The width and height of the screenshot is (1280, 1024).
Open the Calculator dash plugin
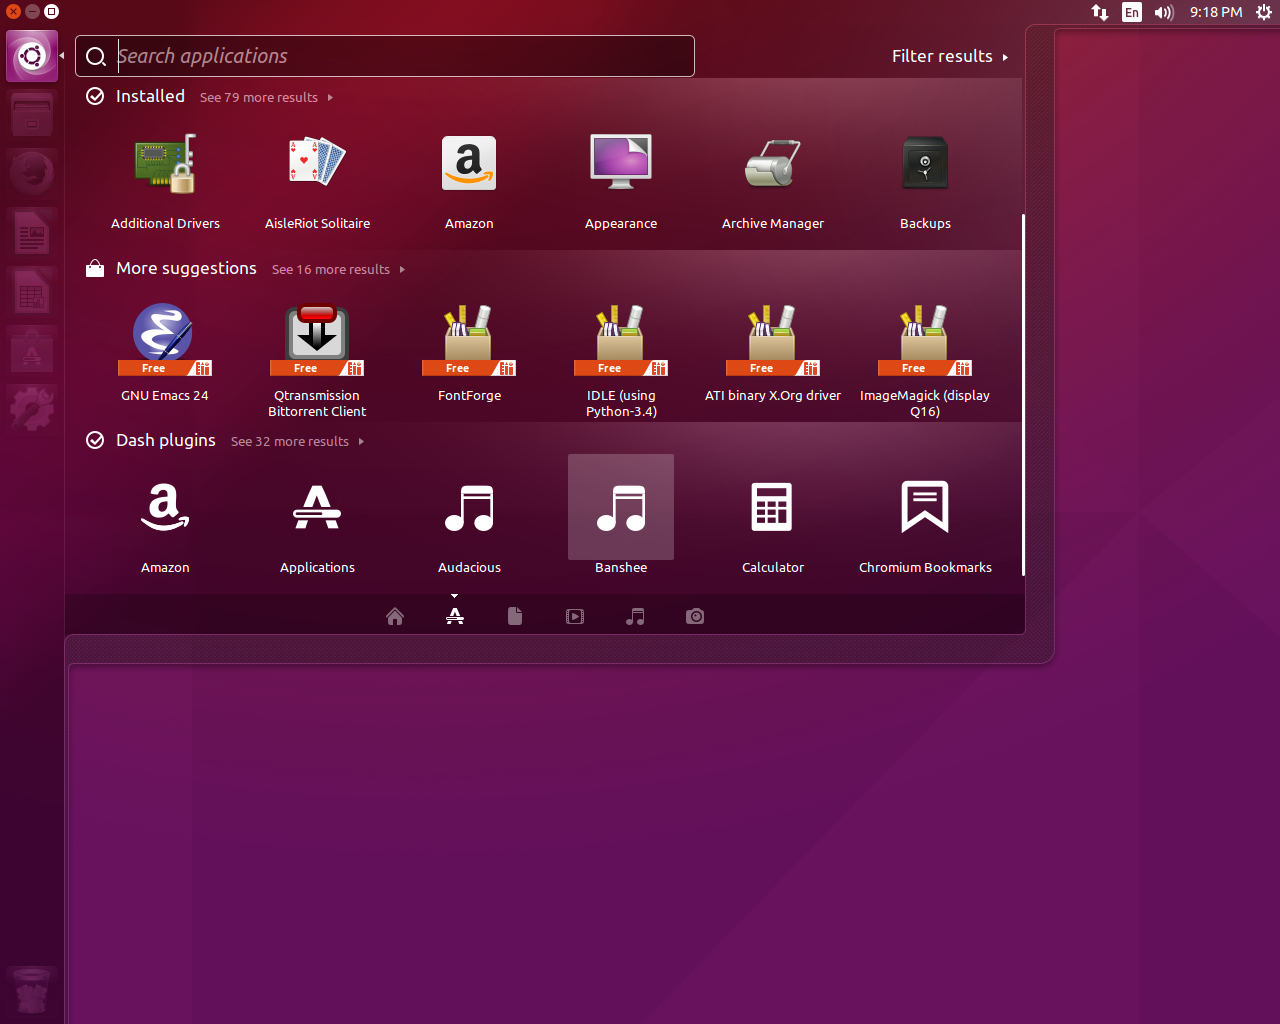pyautogui.click(x=773, y=526)
